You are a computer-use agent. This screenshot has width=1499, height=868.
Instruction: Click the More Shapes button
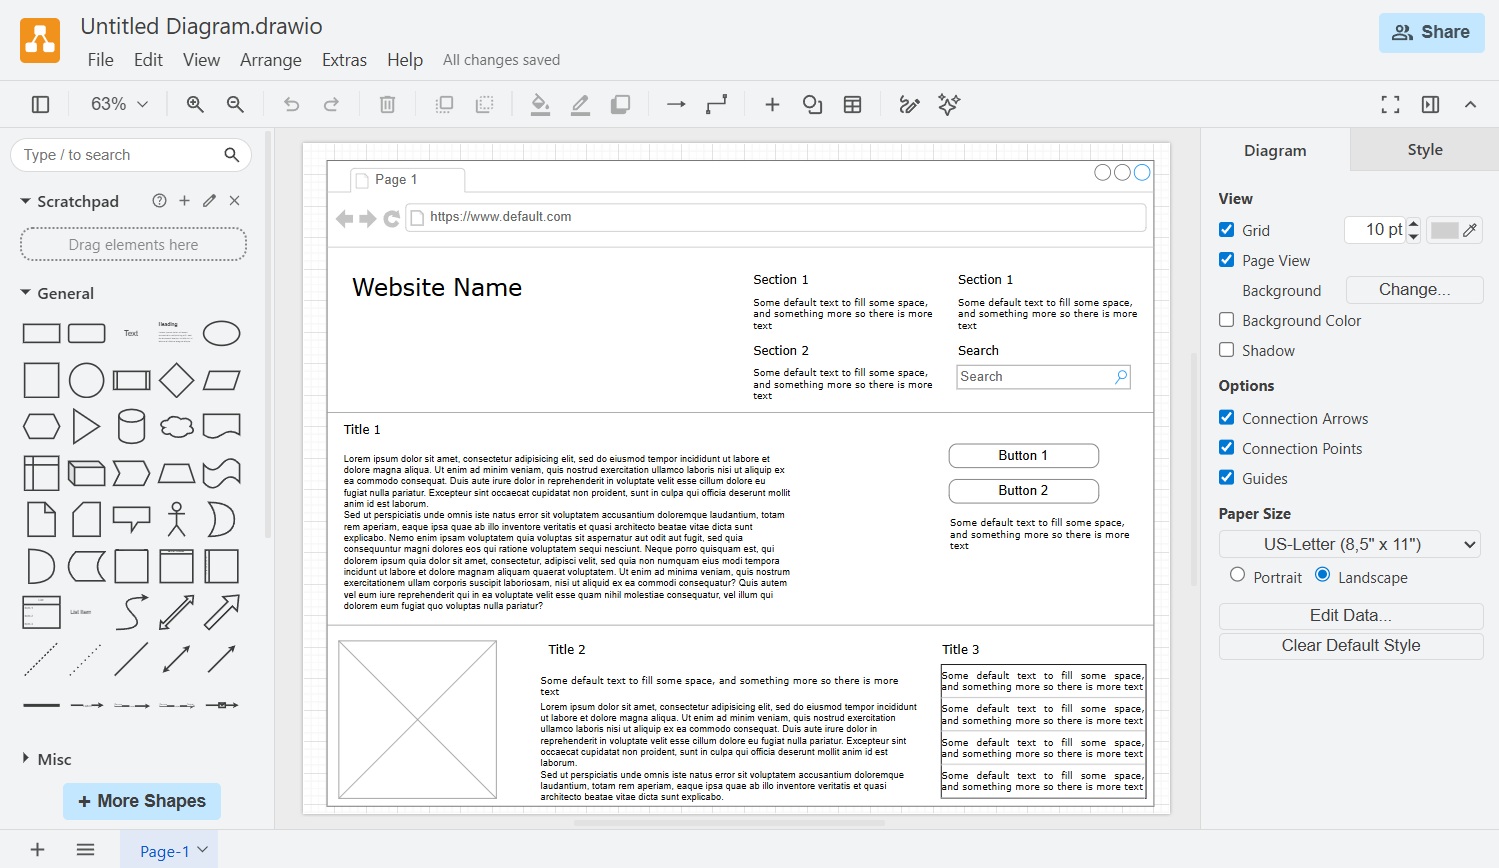click(142, 801)
